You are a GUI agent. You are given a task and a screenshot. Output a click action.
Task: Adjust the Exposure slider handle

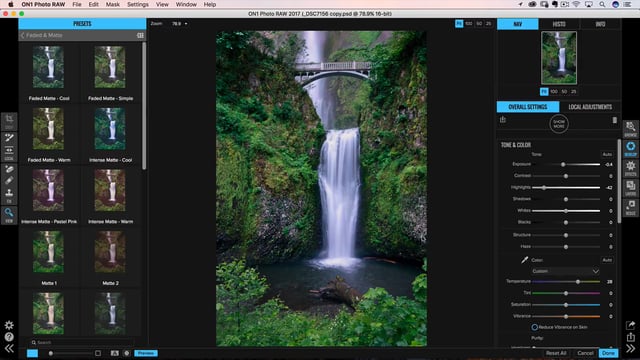click(563, 164)
